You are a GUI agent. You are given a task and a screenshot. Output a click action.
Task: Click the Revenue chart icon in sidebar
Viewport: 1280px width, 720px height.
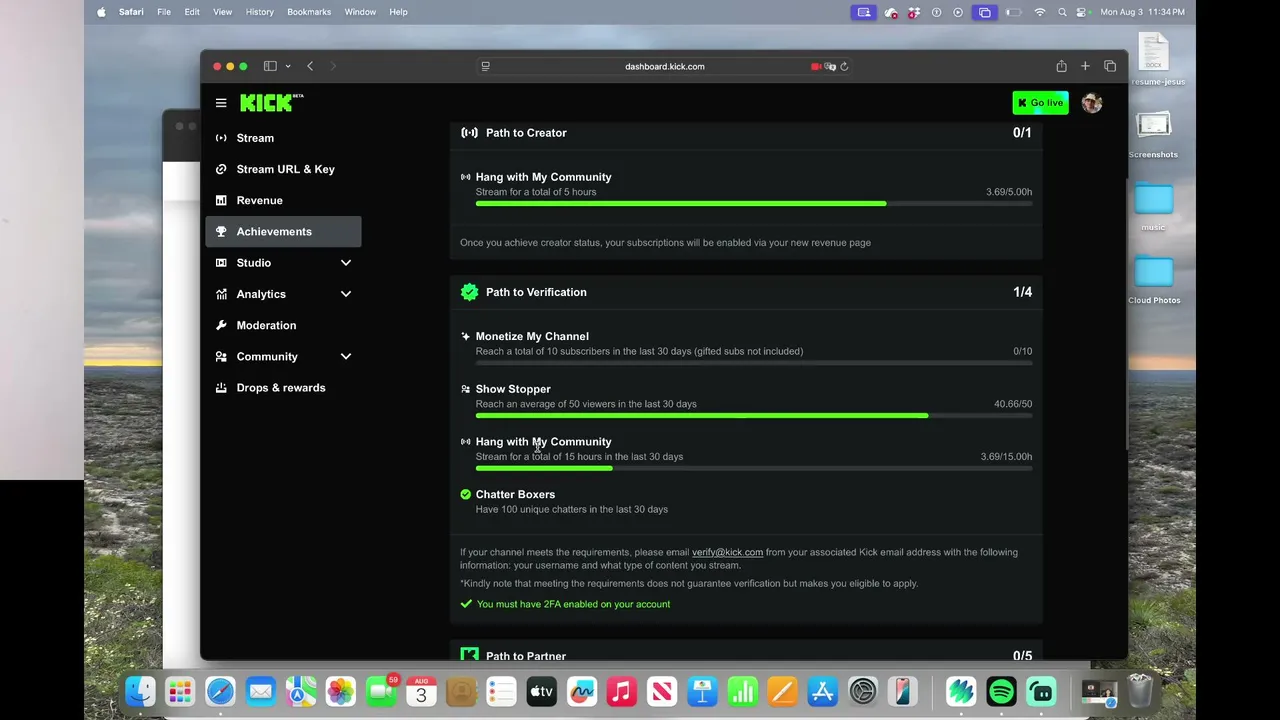[x=221, y=200]
